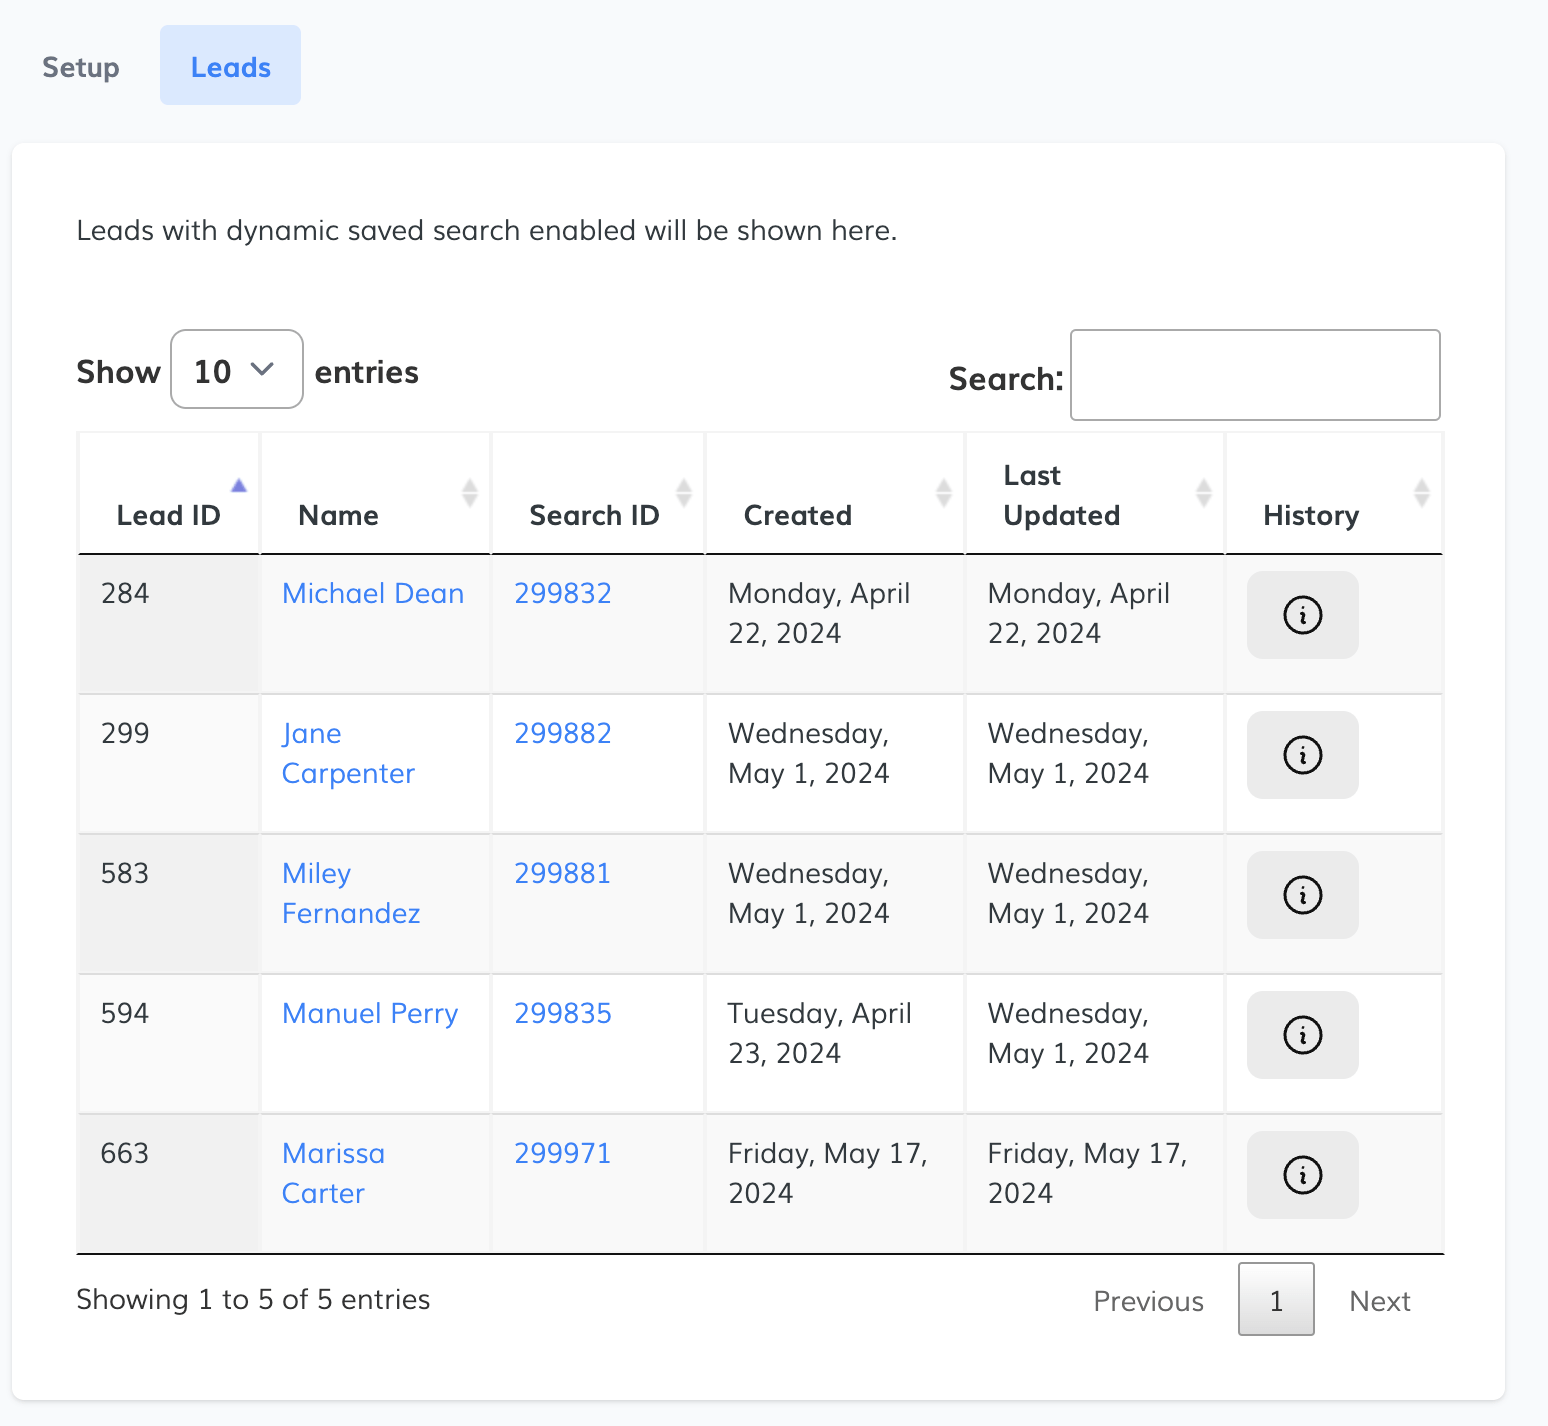The width and height of the screenshot is (1548, 1426).
Task: Expand the Show entries dropdown
Action: coord(237,370)
